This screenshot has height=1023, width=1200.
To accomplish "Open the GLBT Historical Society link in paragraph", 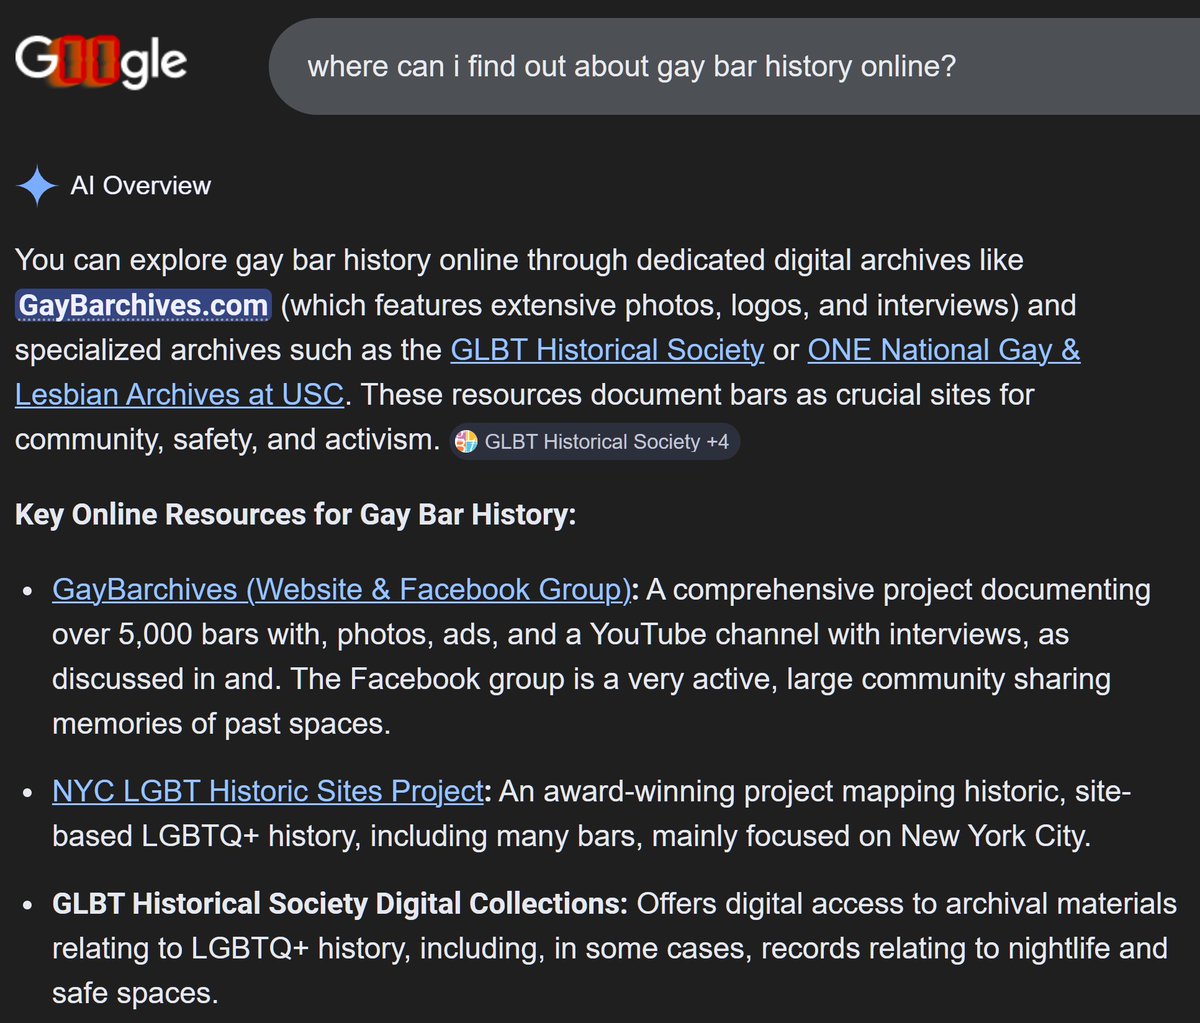I will (607, 350).
